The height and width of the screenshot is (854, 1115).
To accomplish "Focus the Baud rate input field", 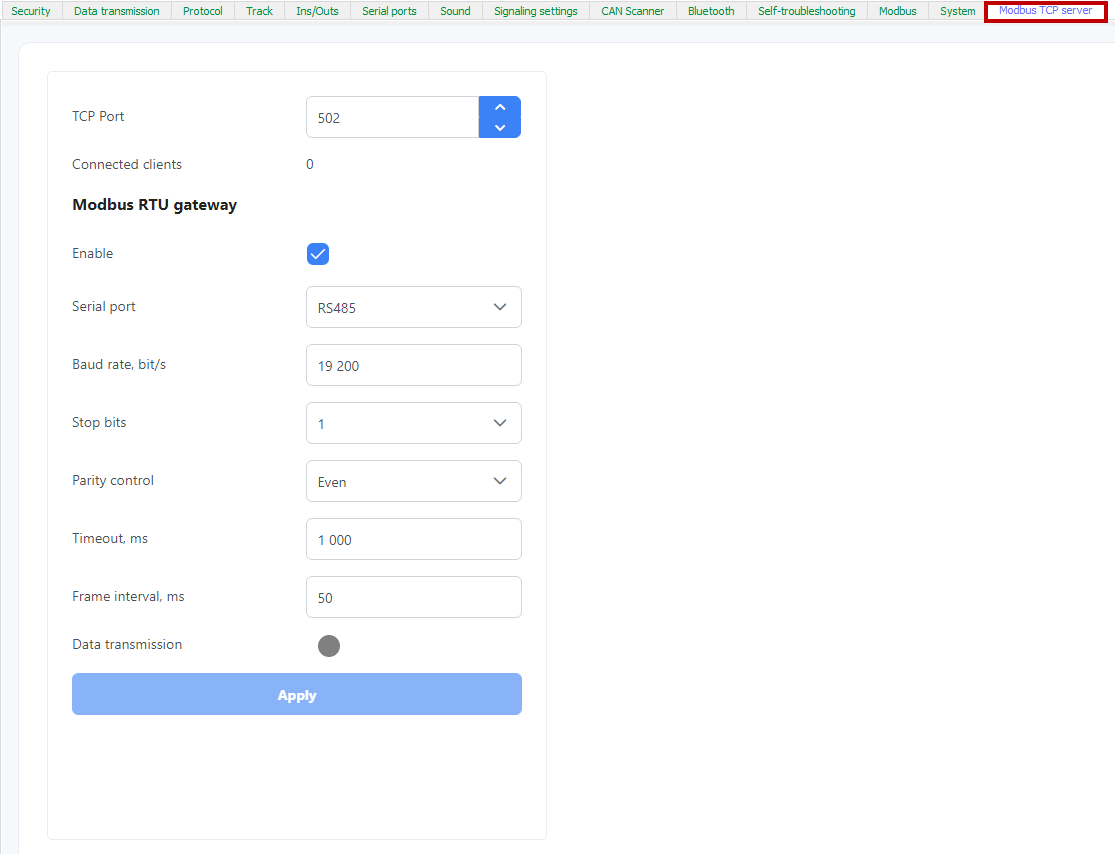I will pos(413,365).
